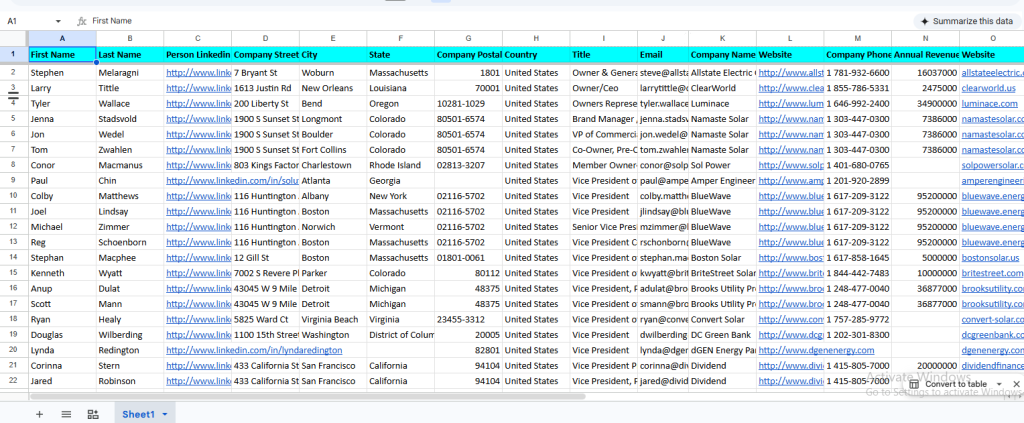Viewport: 1024px width, 423px height.
Task: Select column H header
Action: tap(536, 39)
